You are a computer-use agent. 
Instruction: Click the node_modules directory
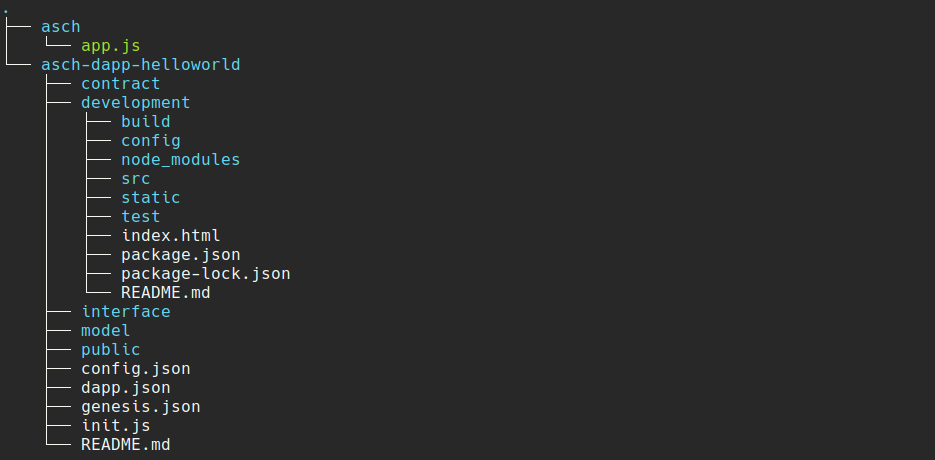coord(181,160)
